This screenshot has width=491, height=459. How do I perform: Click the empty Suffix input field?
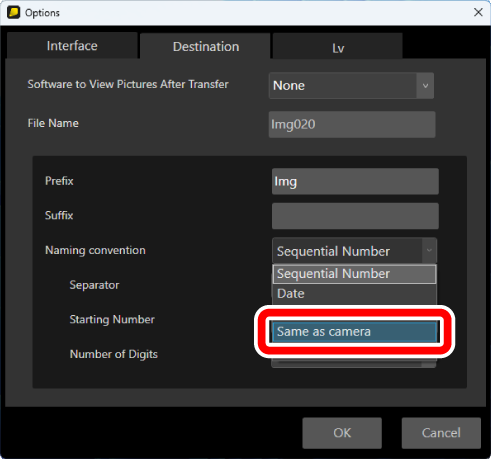(355, 216)
